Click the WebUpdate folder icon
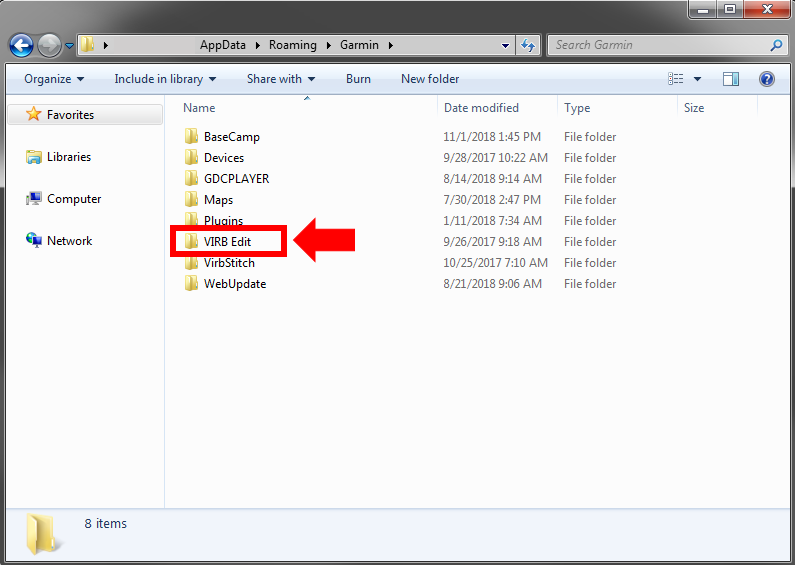 point(191,283)
